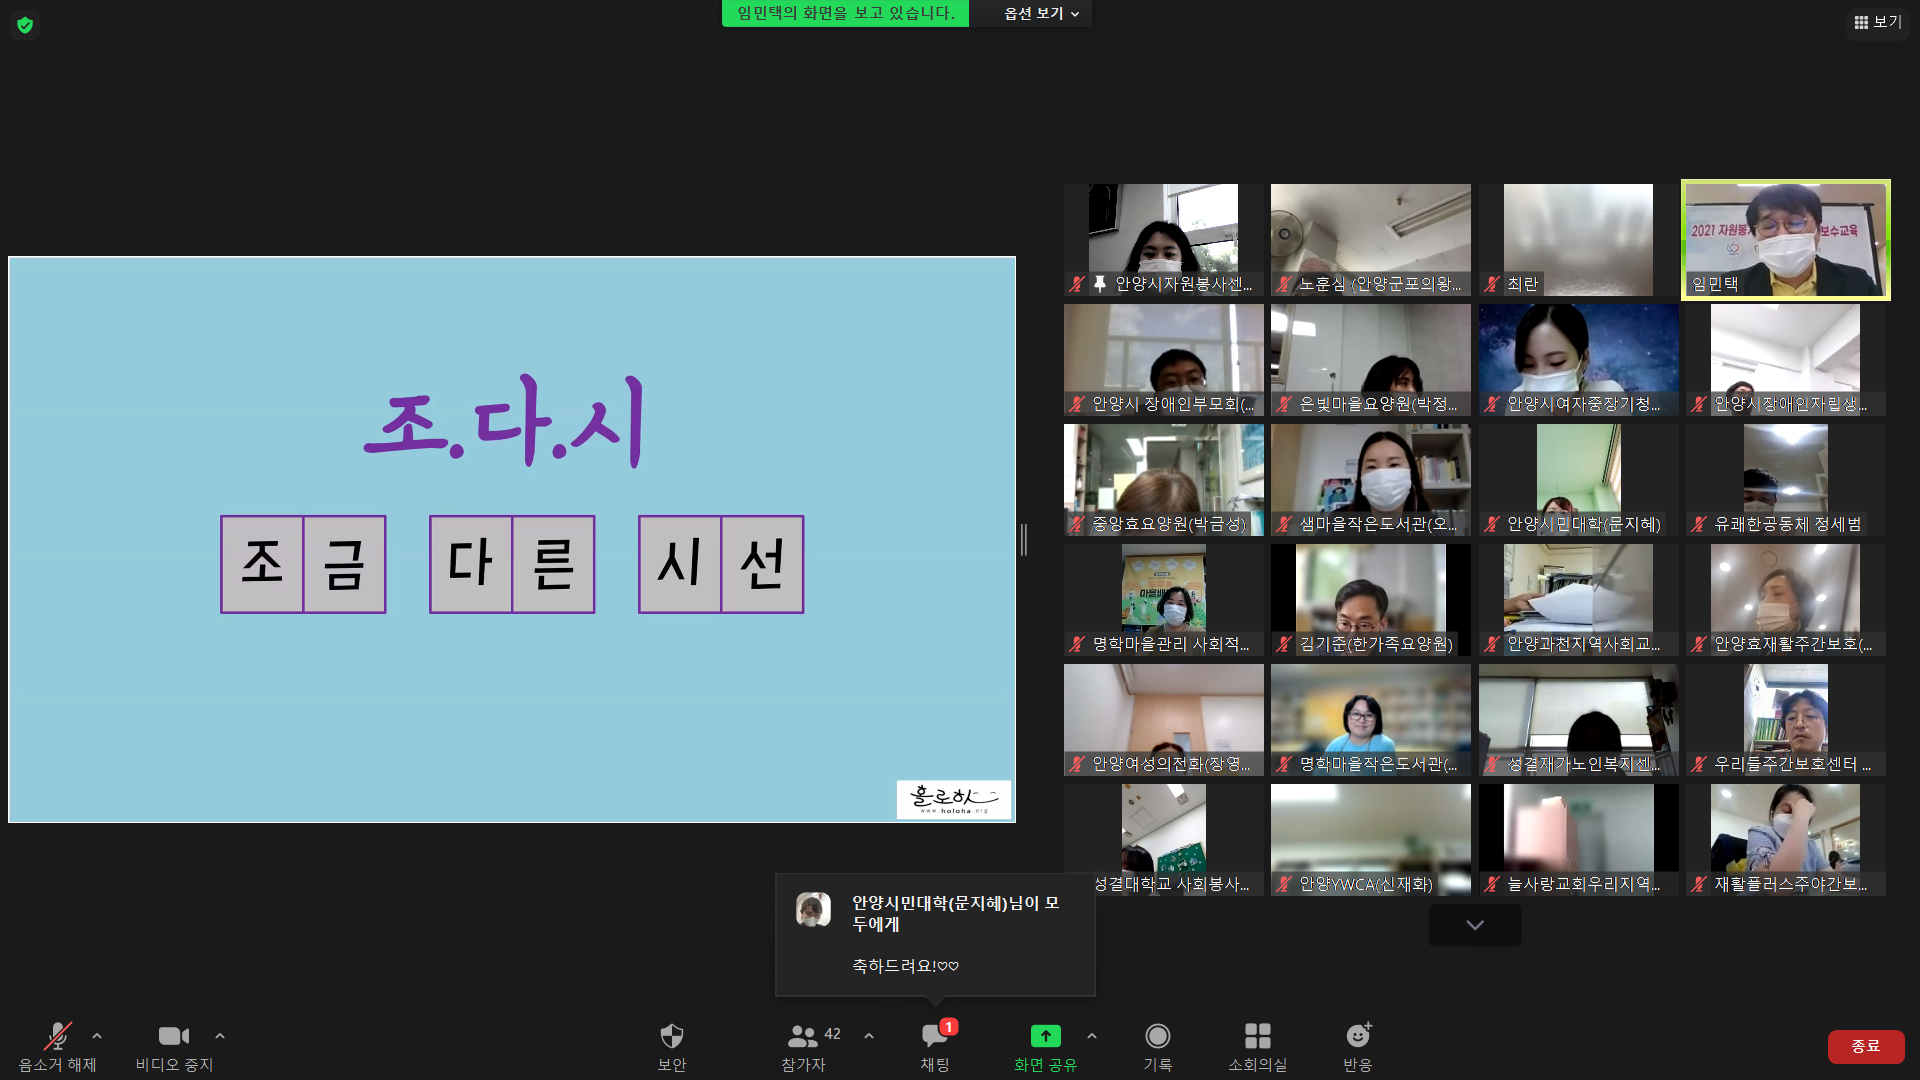This screenshot has height=1080, width=1920.
Task: Expand share screen options arrow
Action: click(1092, 1036)
